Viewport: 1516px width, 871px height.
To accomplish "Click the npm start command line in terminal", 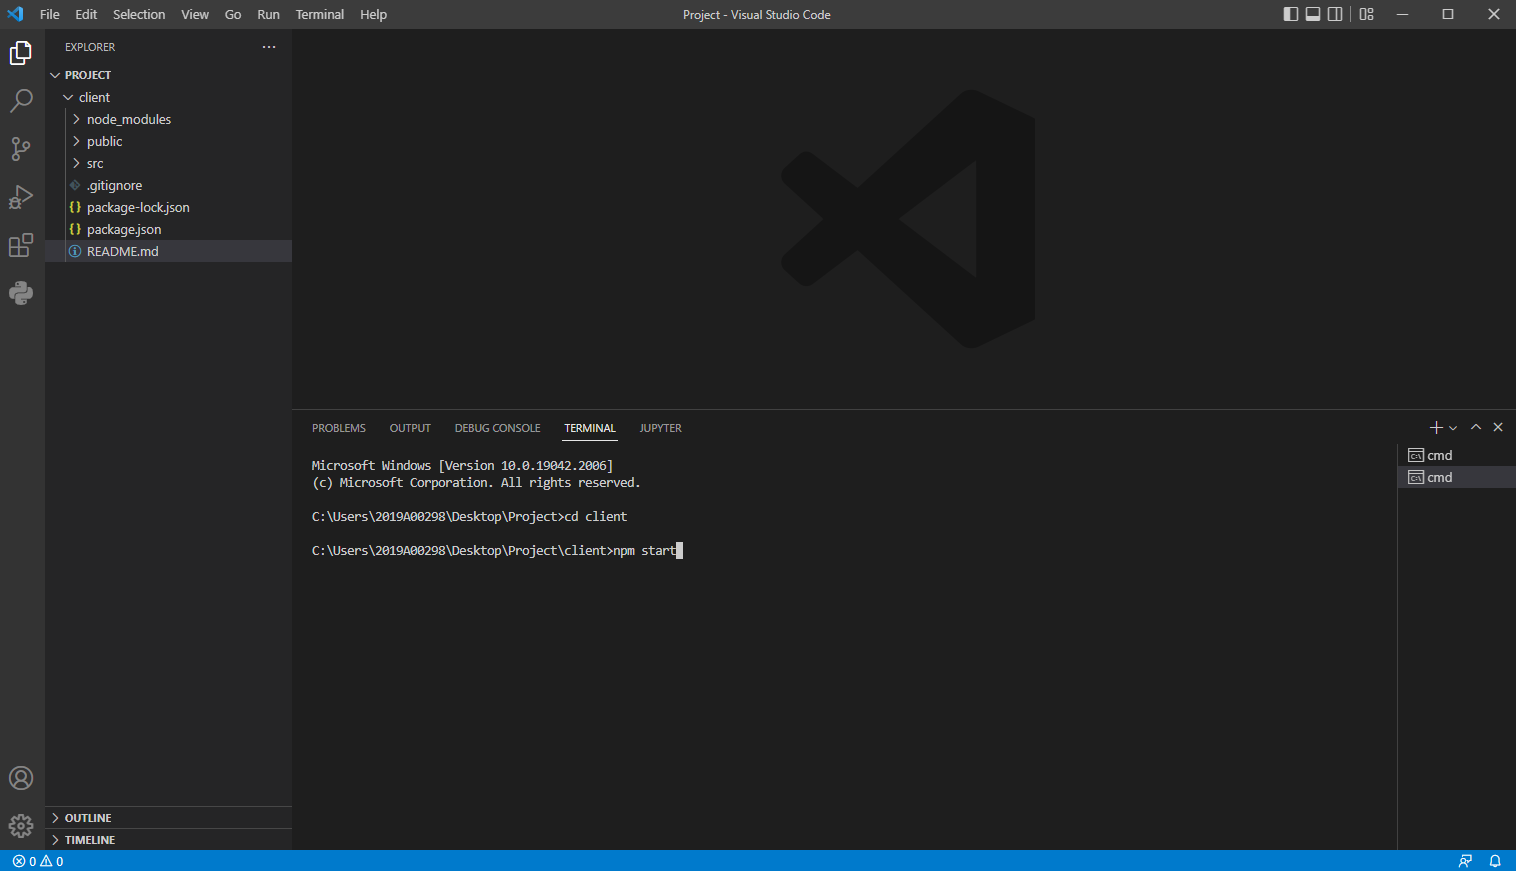I will point(497,551).
